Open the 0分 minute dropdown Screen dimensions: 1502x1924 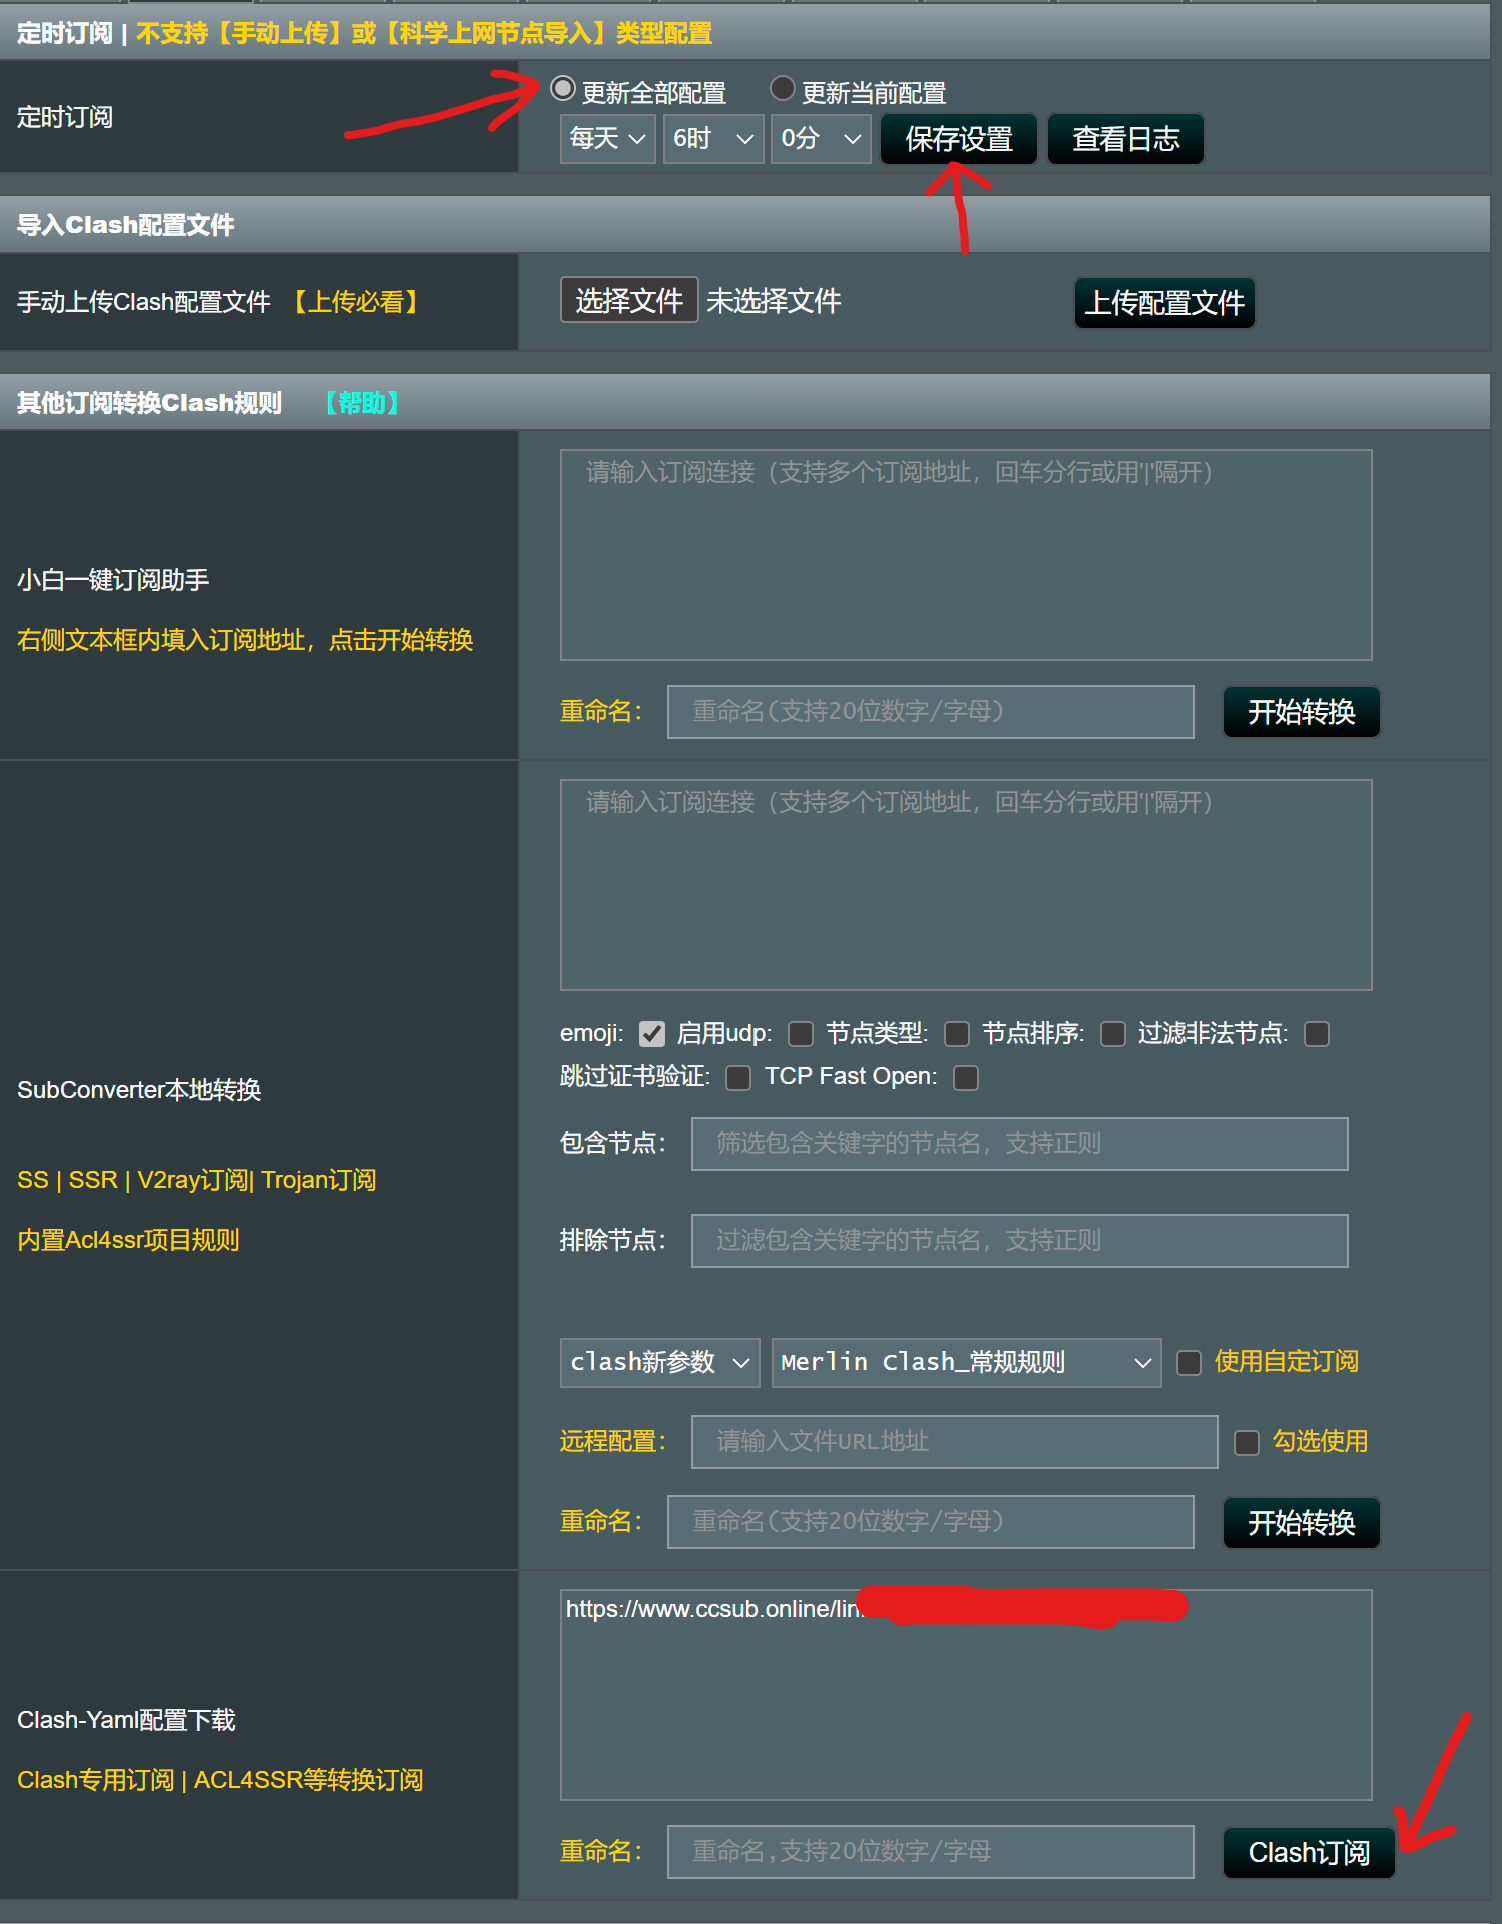pos(820,138)
